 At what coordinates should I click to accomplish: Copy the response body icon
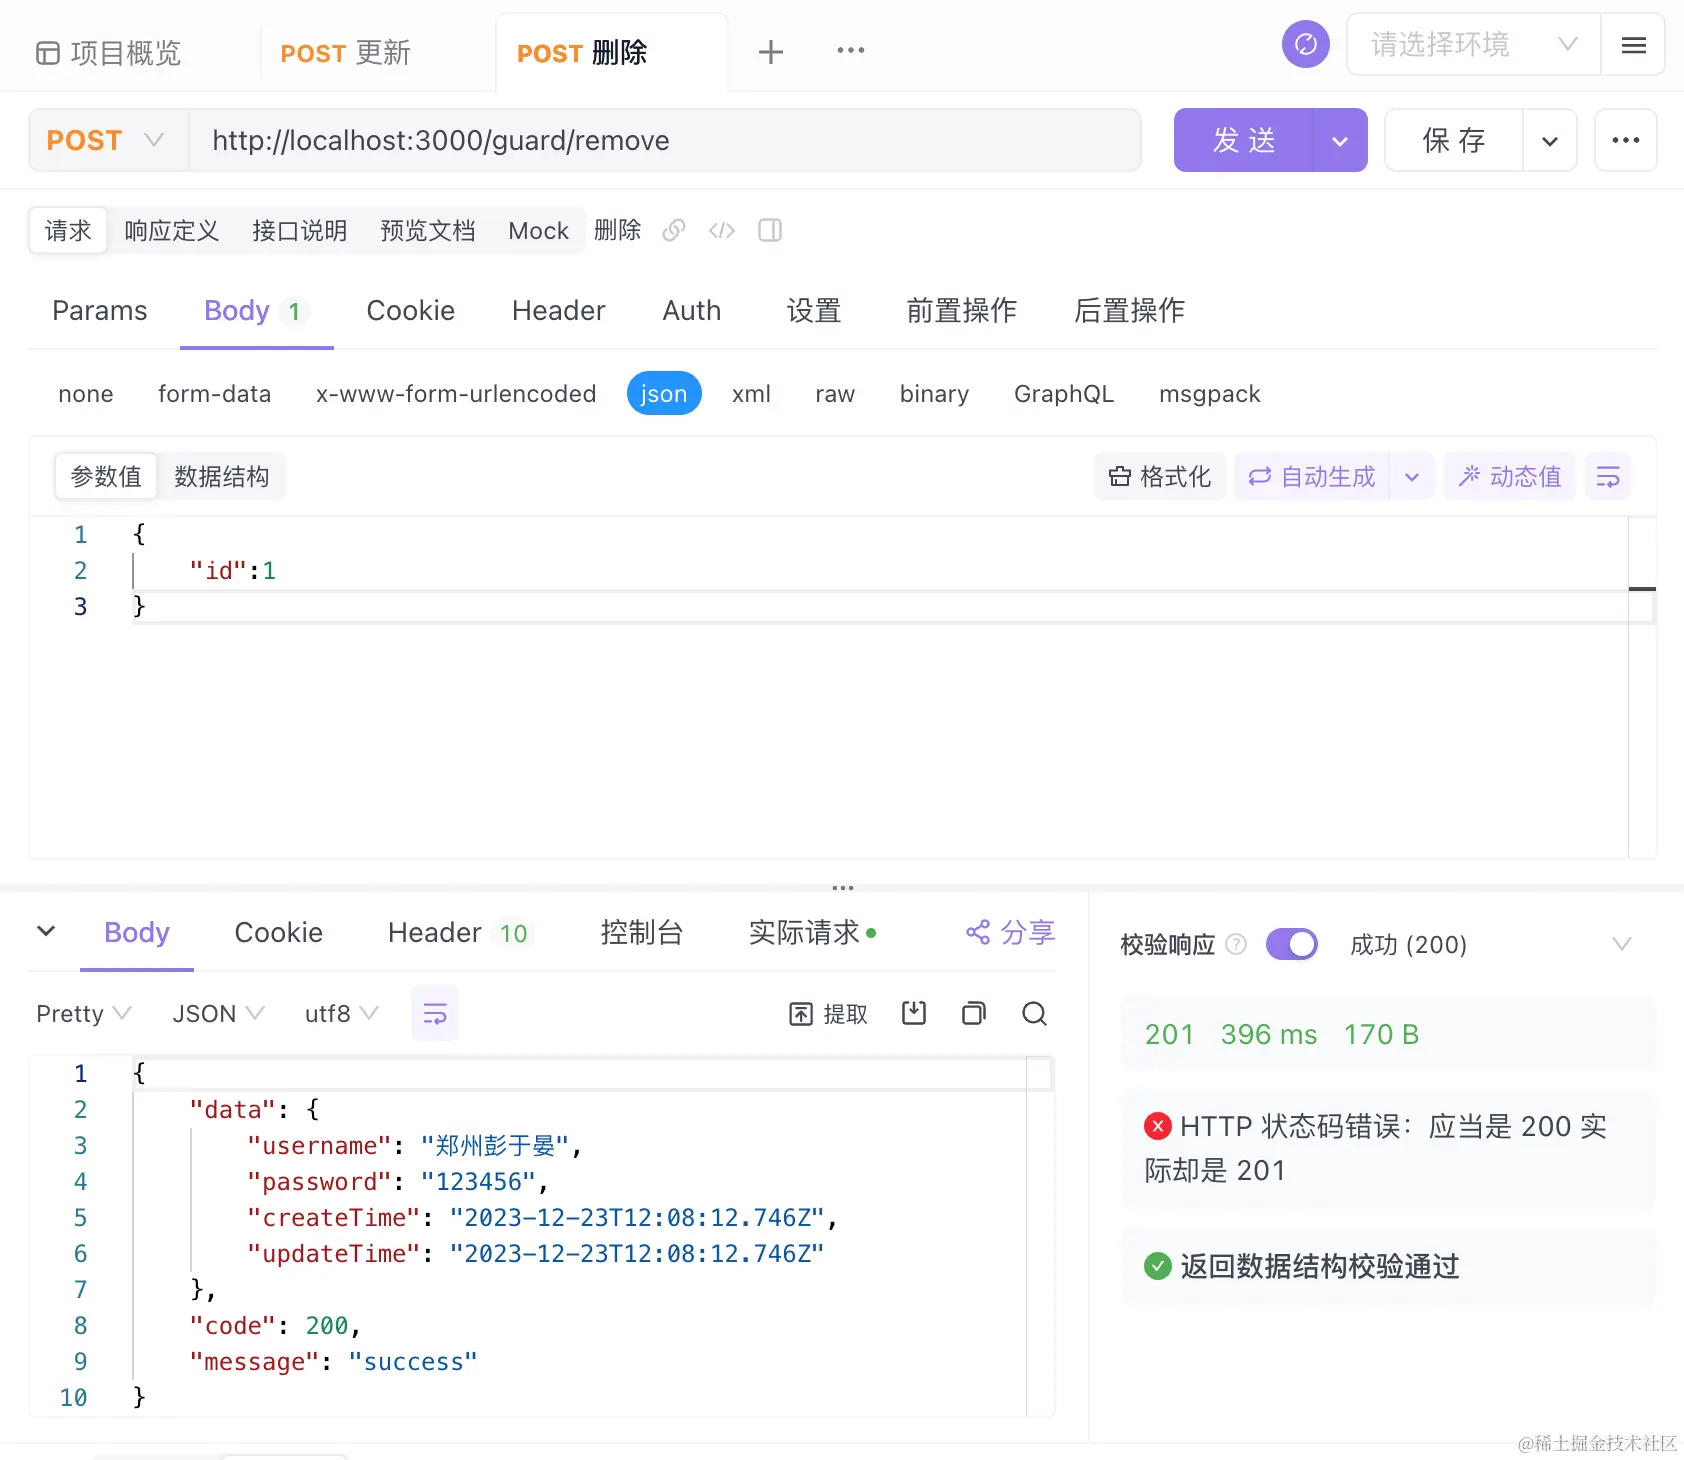[x=974, y=1013]
